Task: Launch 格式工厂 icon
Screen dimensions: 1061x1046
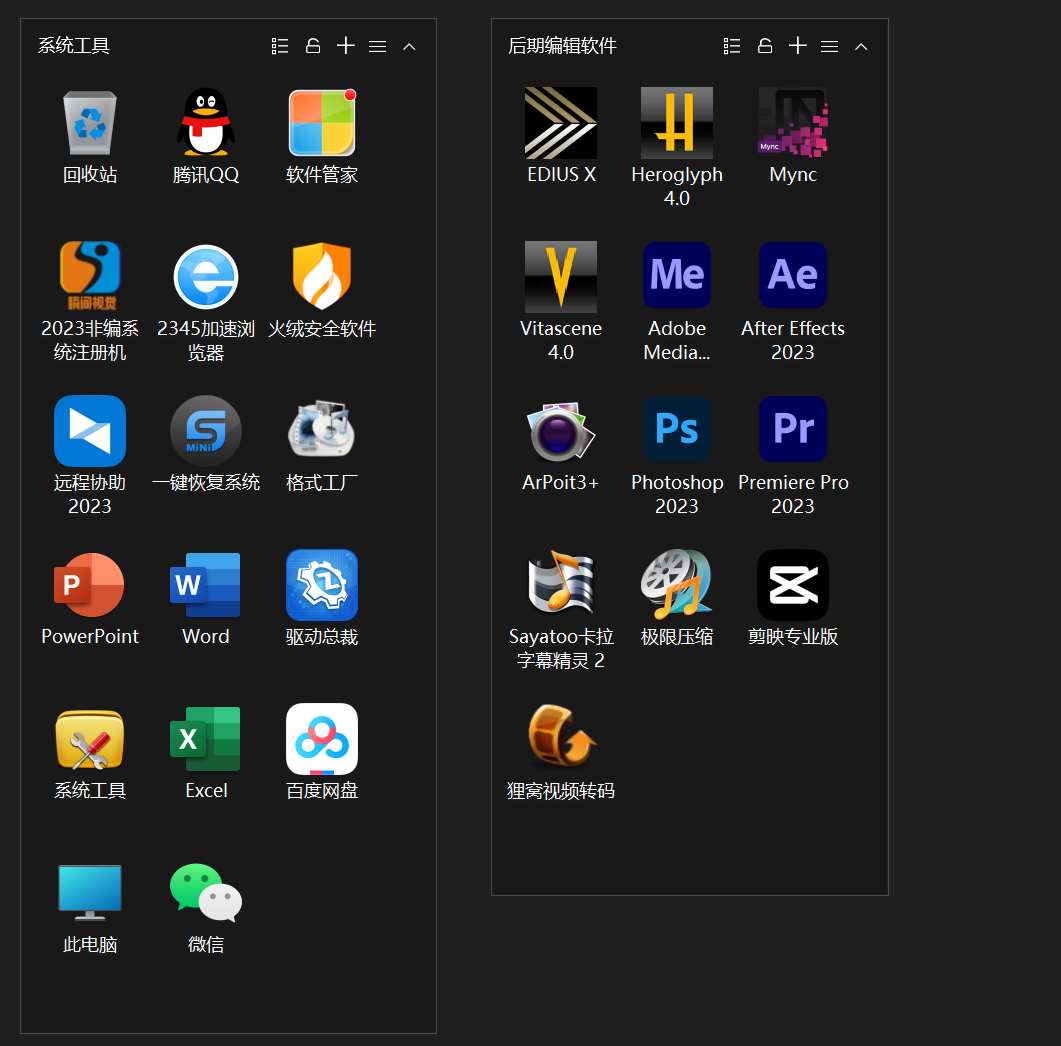Action: (x=322, y=430)
